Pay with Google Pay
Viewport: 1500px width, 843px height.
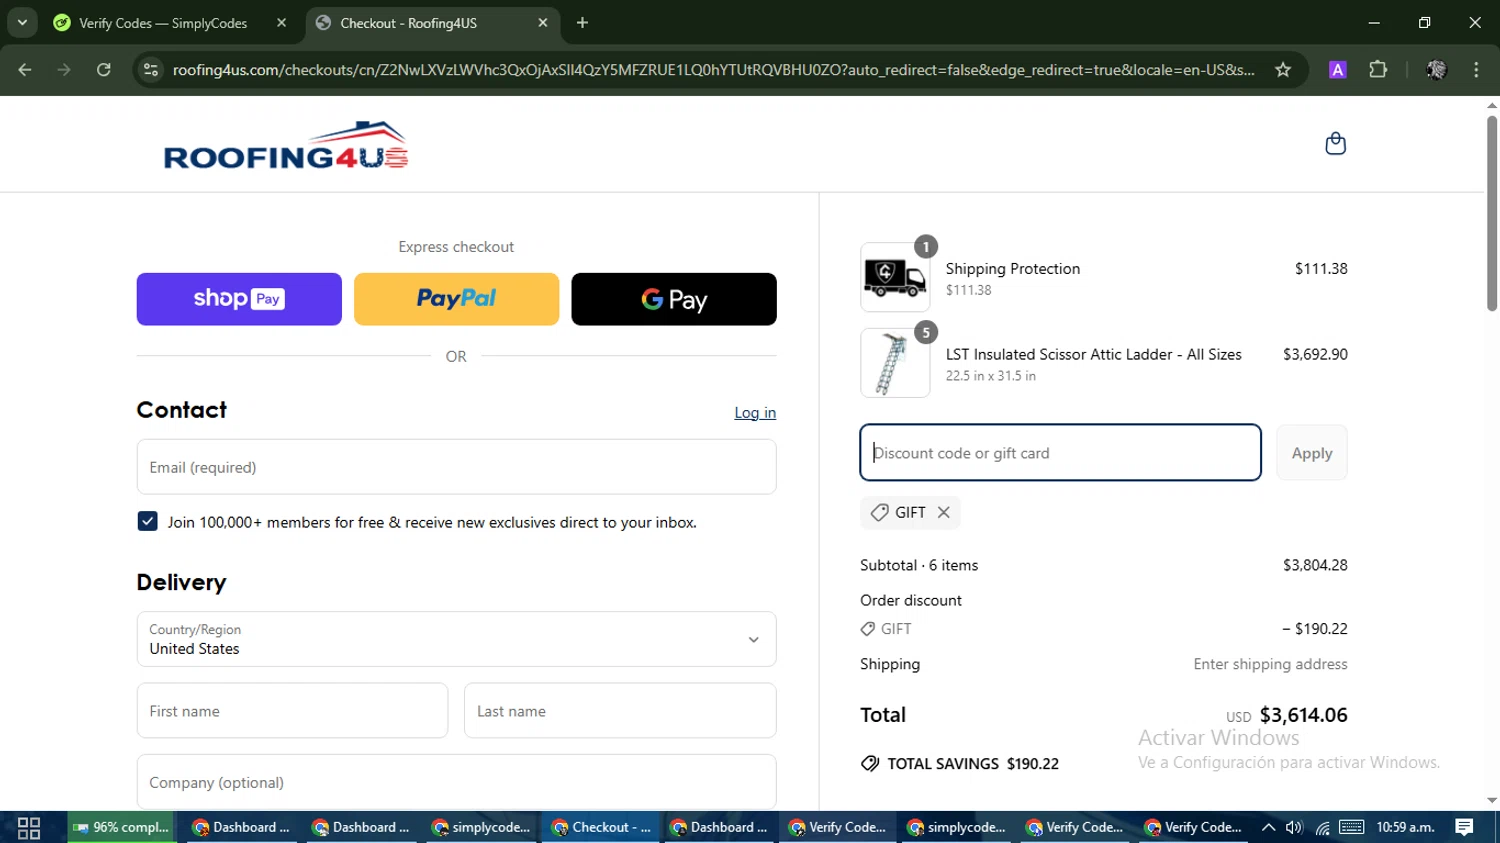click(x=674, y=299)
